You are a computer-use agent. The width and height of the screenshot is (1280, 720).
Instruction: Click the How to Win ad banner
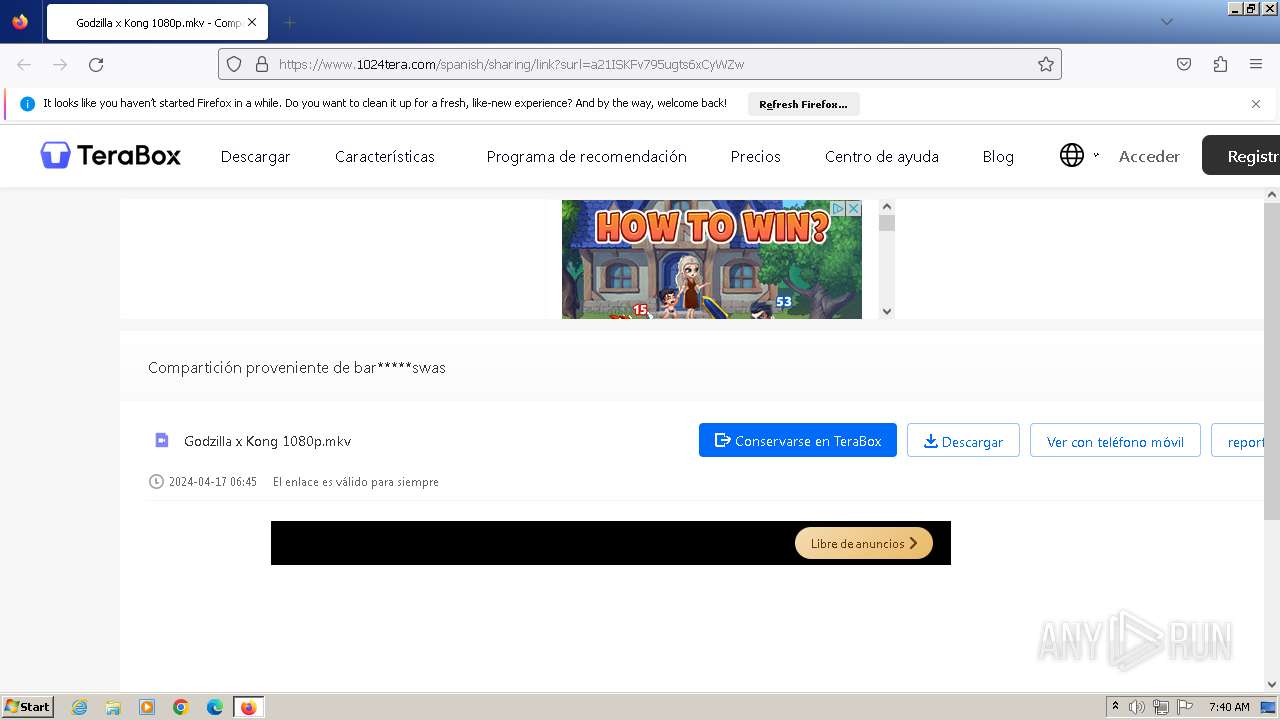click(711, 260)
